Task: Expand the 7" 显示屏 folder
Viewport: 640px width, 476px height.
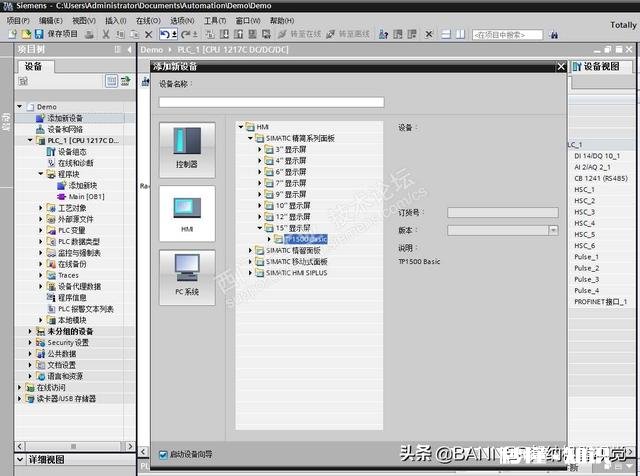Action: 259,182
